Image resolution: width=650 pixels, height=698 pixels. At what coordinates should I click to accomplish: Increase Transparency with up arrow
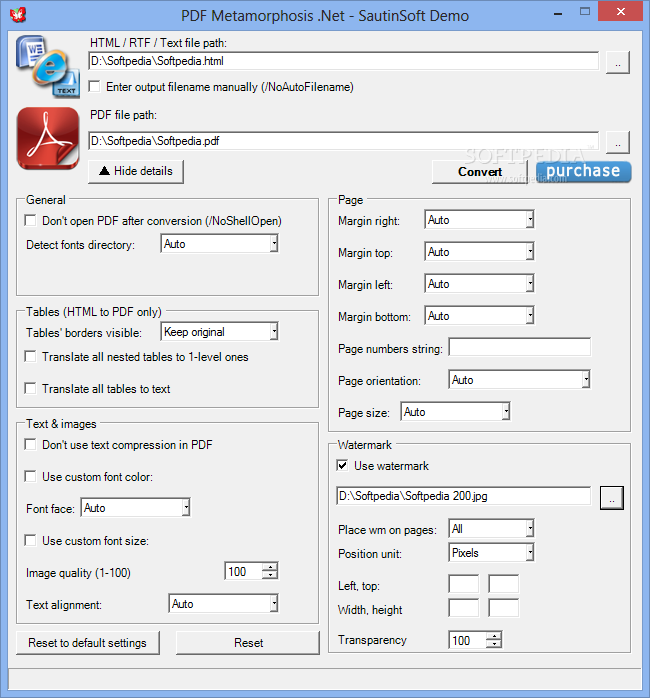coord(494,636)
